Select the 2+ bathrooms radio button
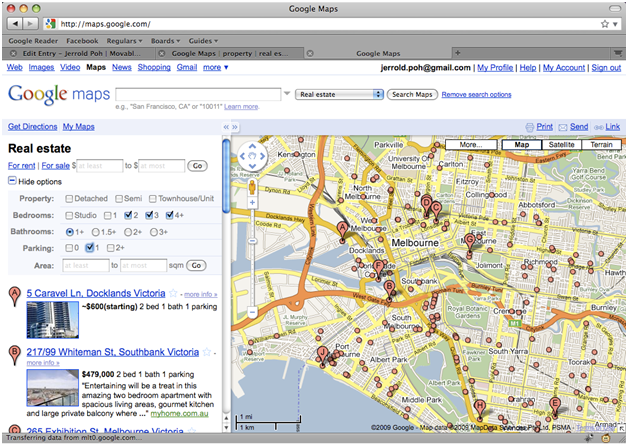 [x=126, y=231]
